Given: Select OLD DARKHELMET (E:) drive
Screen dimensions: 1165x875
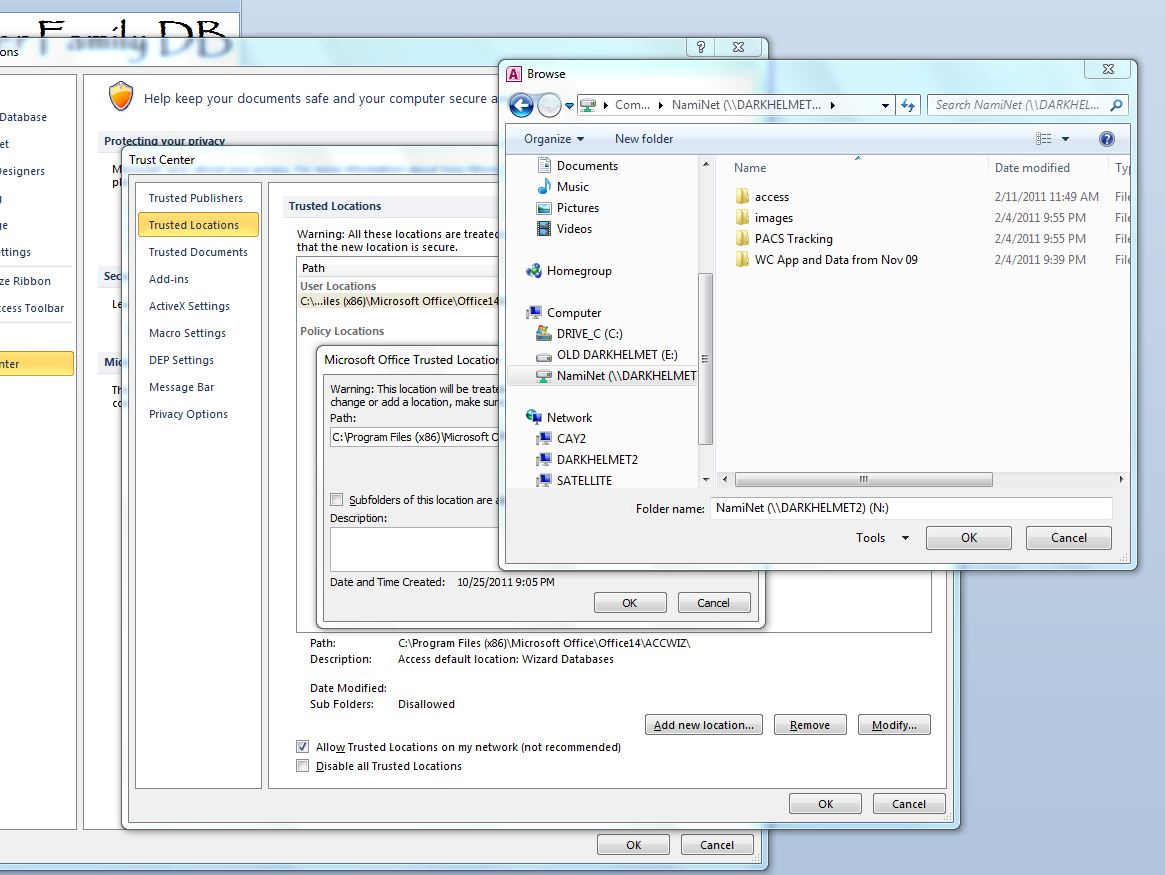Looking at the screenshot, I should 607,355.
